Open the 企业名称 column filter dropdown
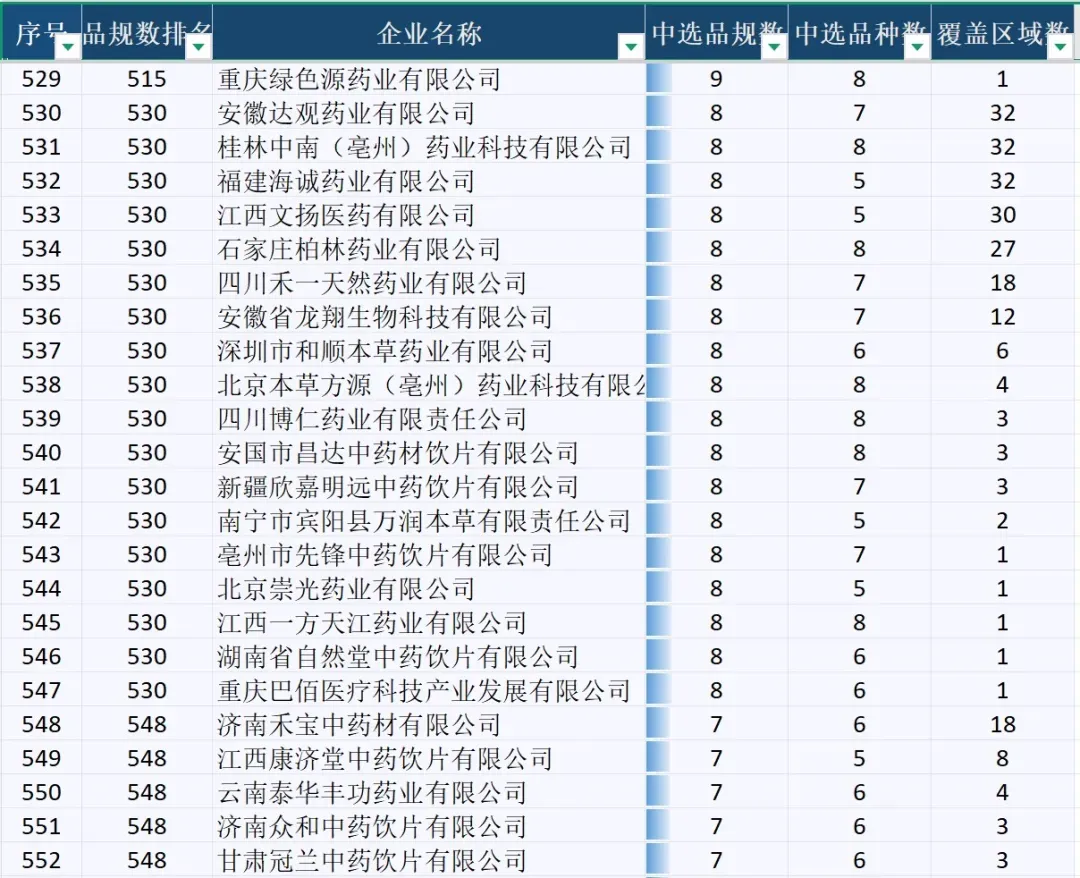Image resolution: width=1080 pixels, height=878 pixels. tap(631, 47)
